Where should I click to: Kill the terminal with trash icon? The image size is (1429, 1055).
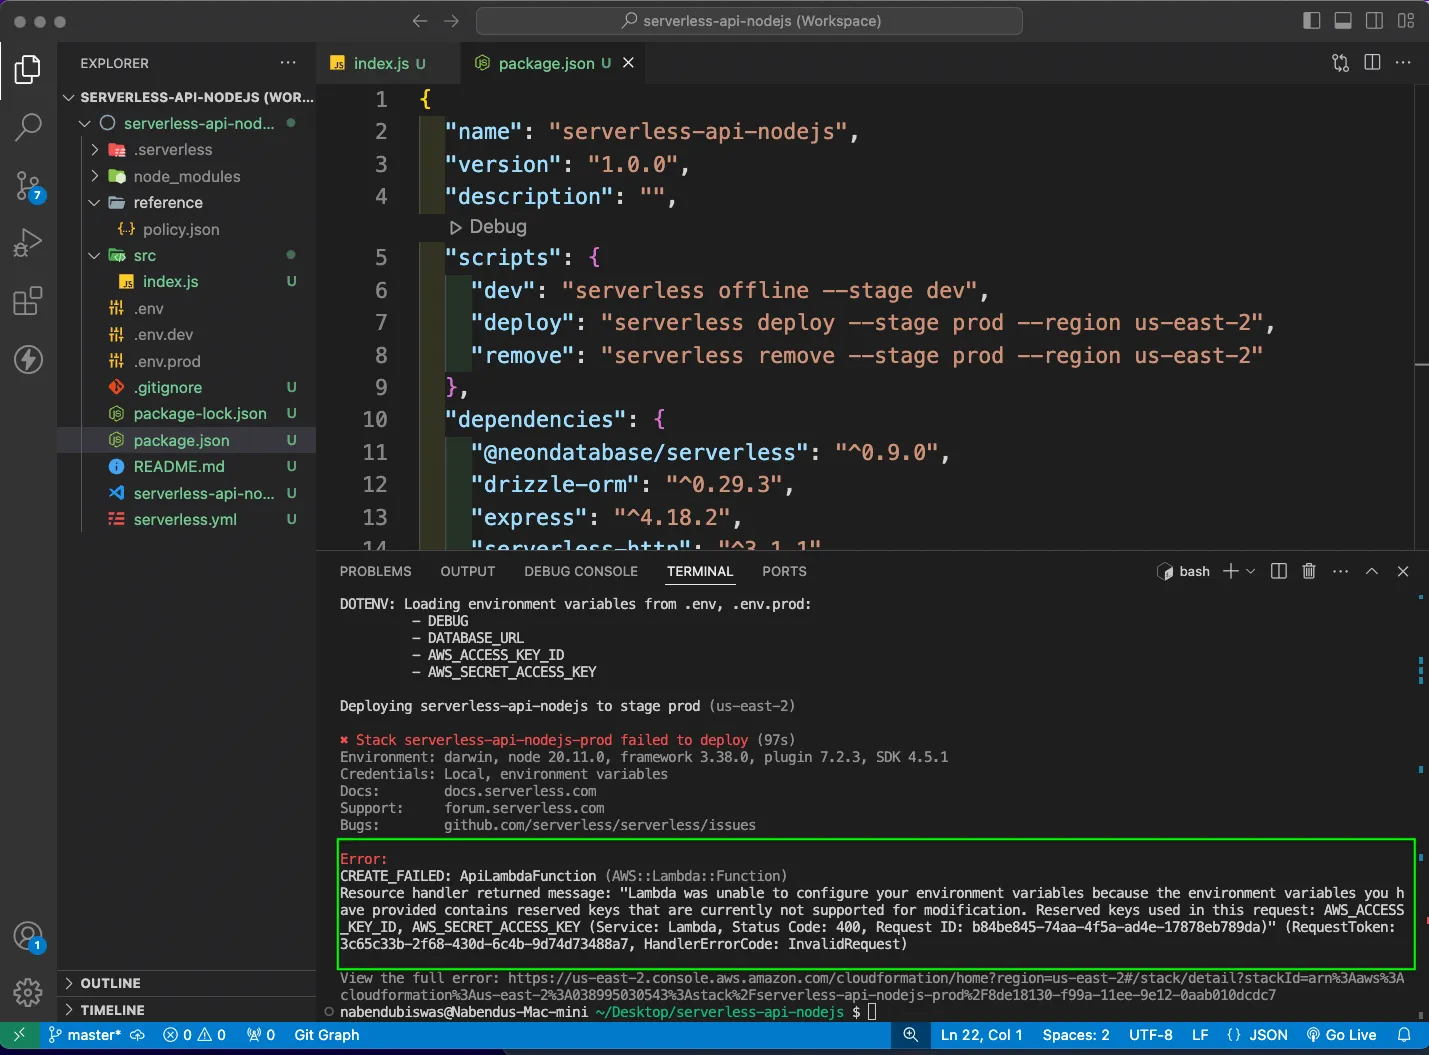(1309, 571)
